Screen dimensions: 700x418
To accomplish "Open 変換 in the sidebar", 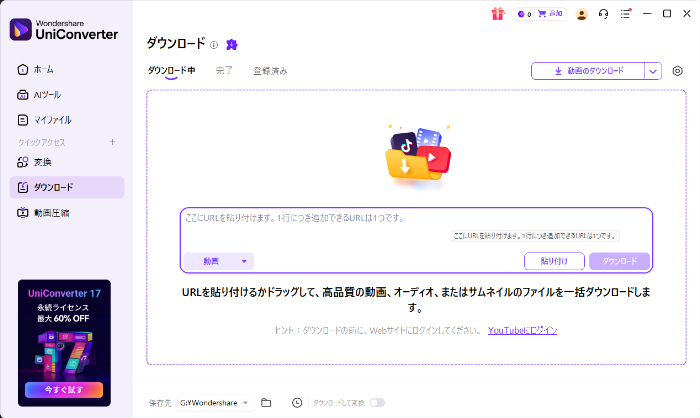I will [67, 162].
